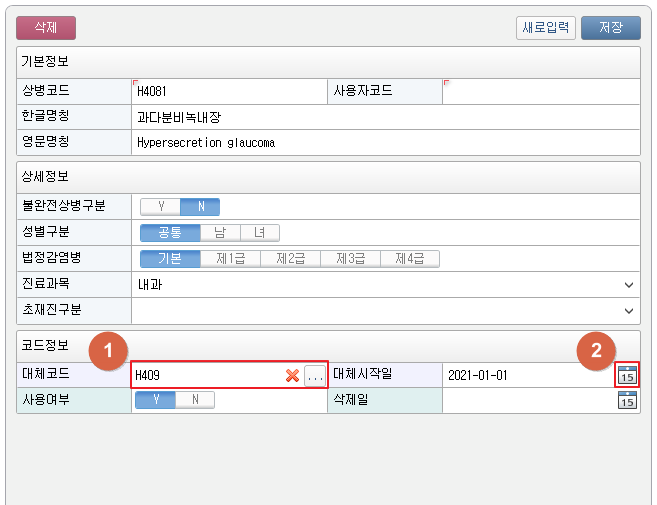657x505 pixels.
Task: Choose 기본 for 법정감염병
Action: pos(170,259)
